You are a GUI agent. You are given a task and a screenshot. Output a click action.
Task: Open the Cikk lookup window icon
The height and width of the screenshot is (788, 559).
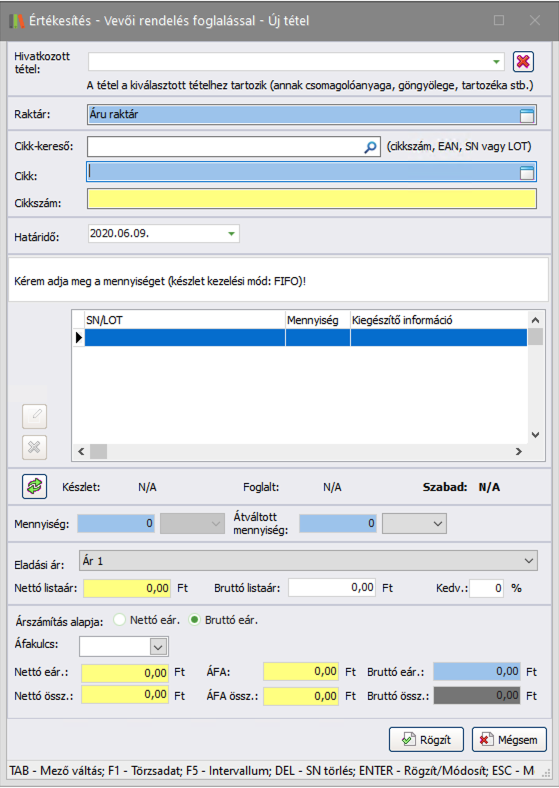pyautogui.click(x=527, y=172)
